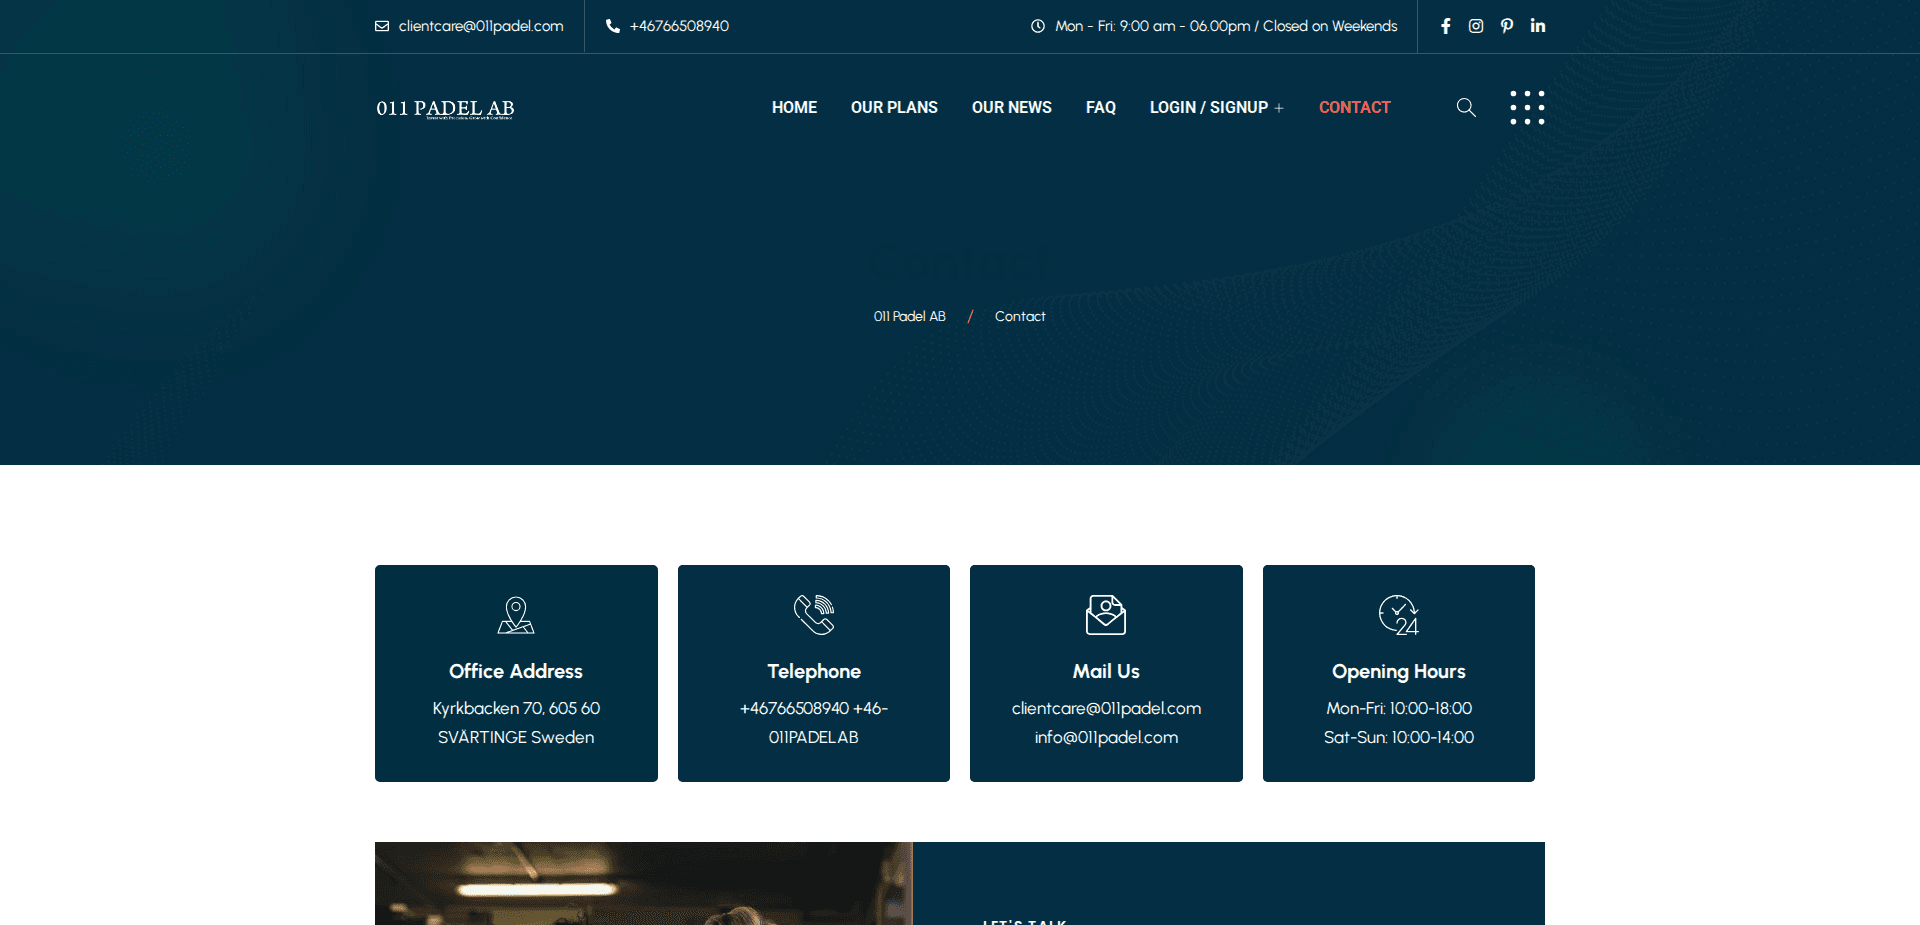The height and width of the screenshot is (925, 1920).
Task: Click the 011 Padel AB breadcrumb link
Action: pos(909,316)
